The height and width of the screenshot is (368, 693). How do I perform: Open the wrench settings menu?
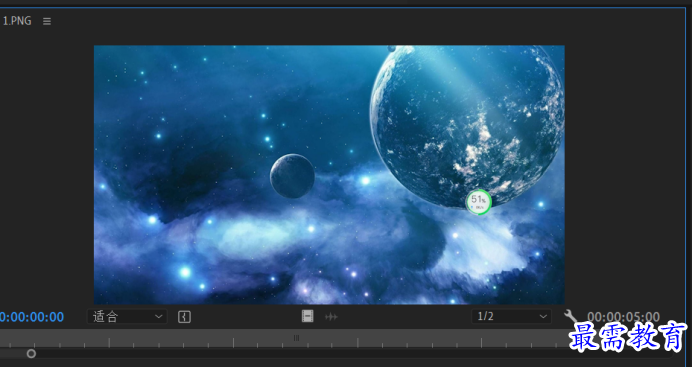pyautogui.click(x=570, y=315)
